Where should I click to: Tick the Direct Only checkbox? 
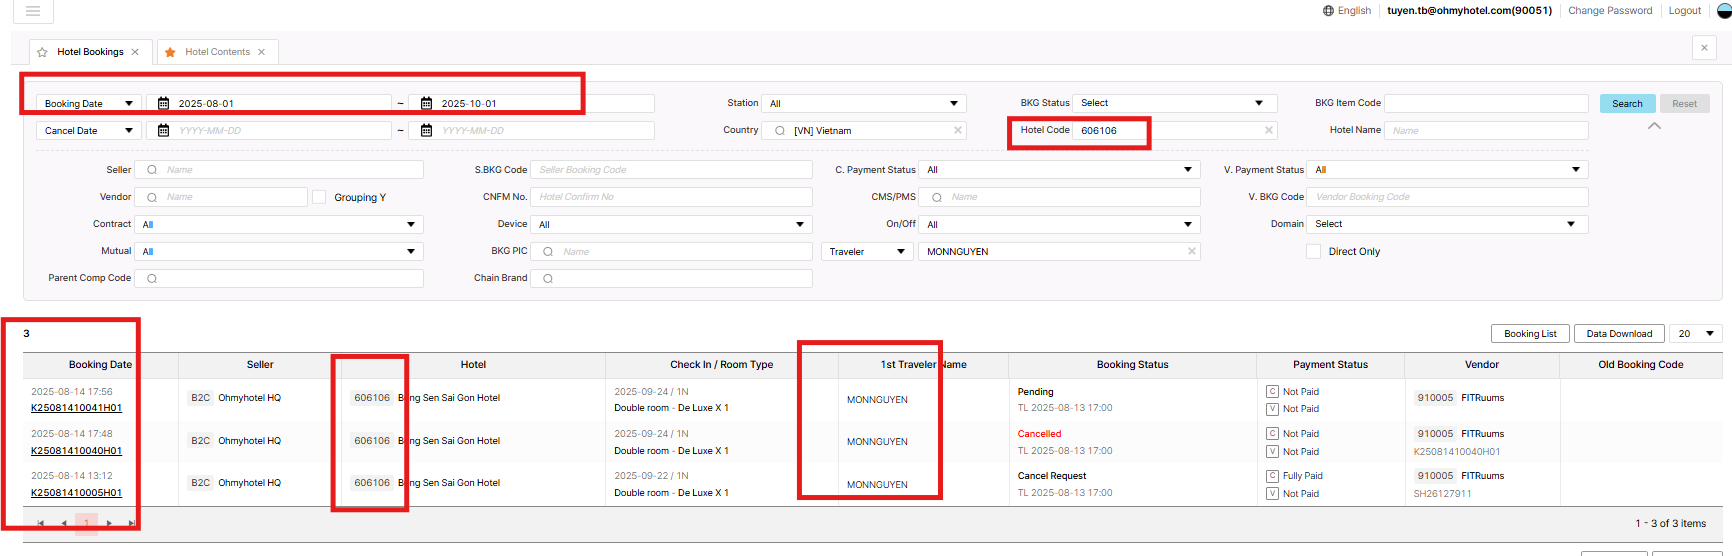coord(1313,251)
